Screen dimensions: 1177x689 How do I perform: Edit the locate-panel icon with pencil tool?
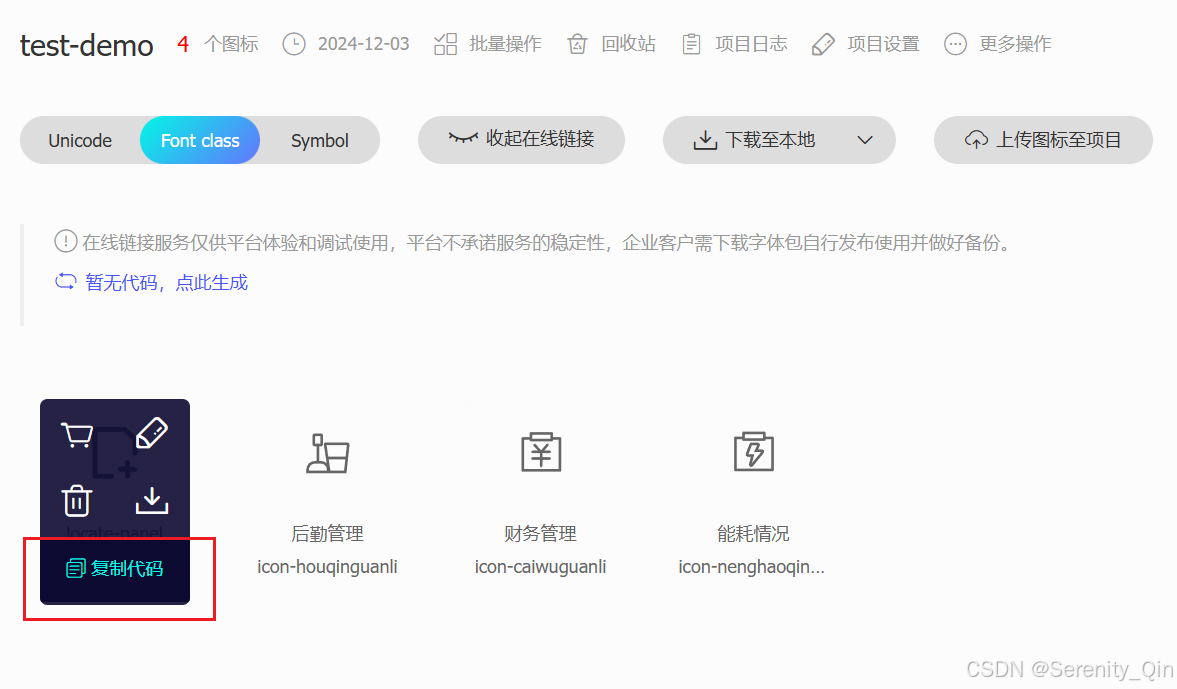pos(152,432)
